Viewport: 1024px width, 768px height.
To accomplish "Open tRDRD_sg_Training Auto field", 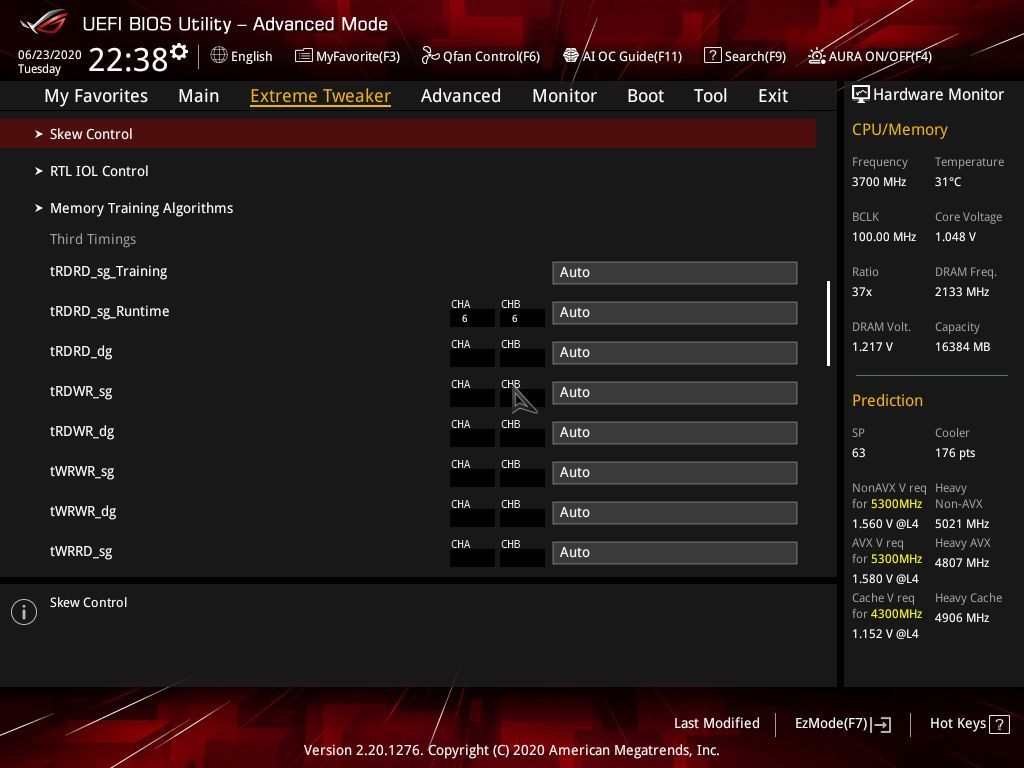I will tap(675, 273).
